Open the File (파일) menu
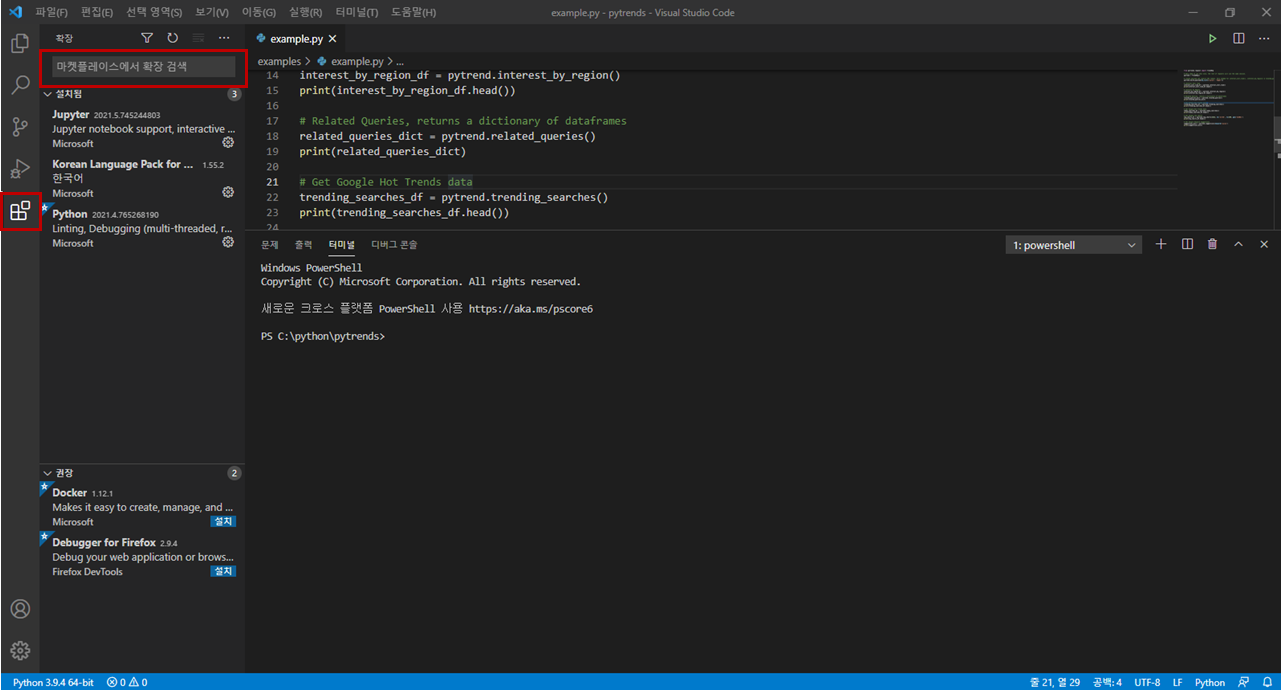This screenshot has width=1281, height=690. pos(51,12)
